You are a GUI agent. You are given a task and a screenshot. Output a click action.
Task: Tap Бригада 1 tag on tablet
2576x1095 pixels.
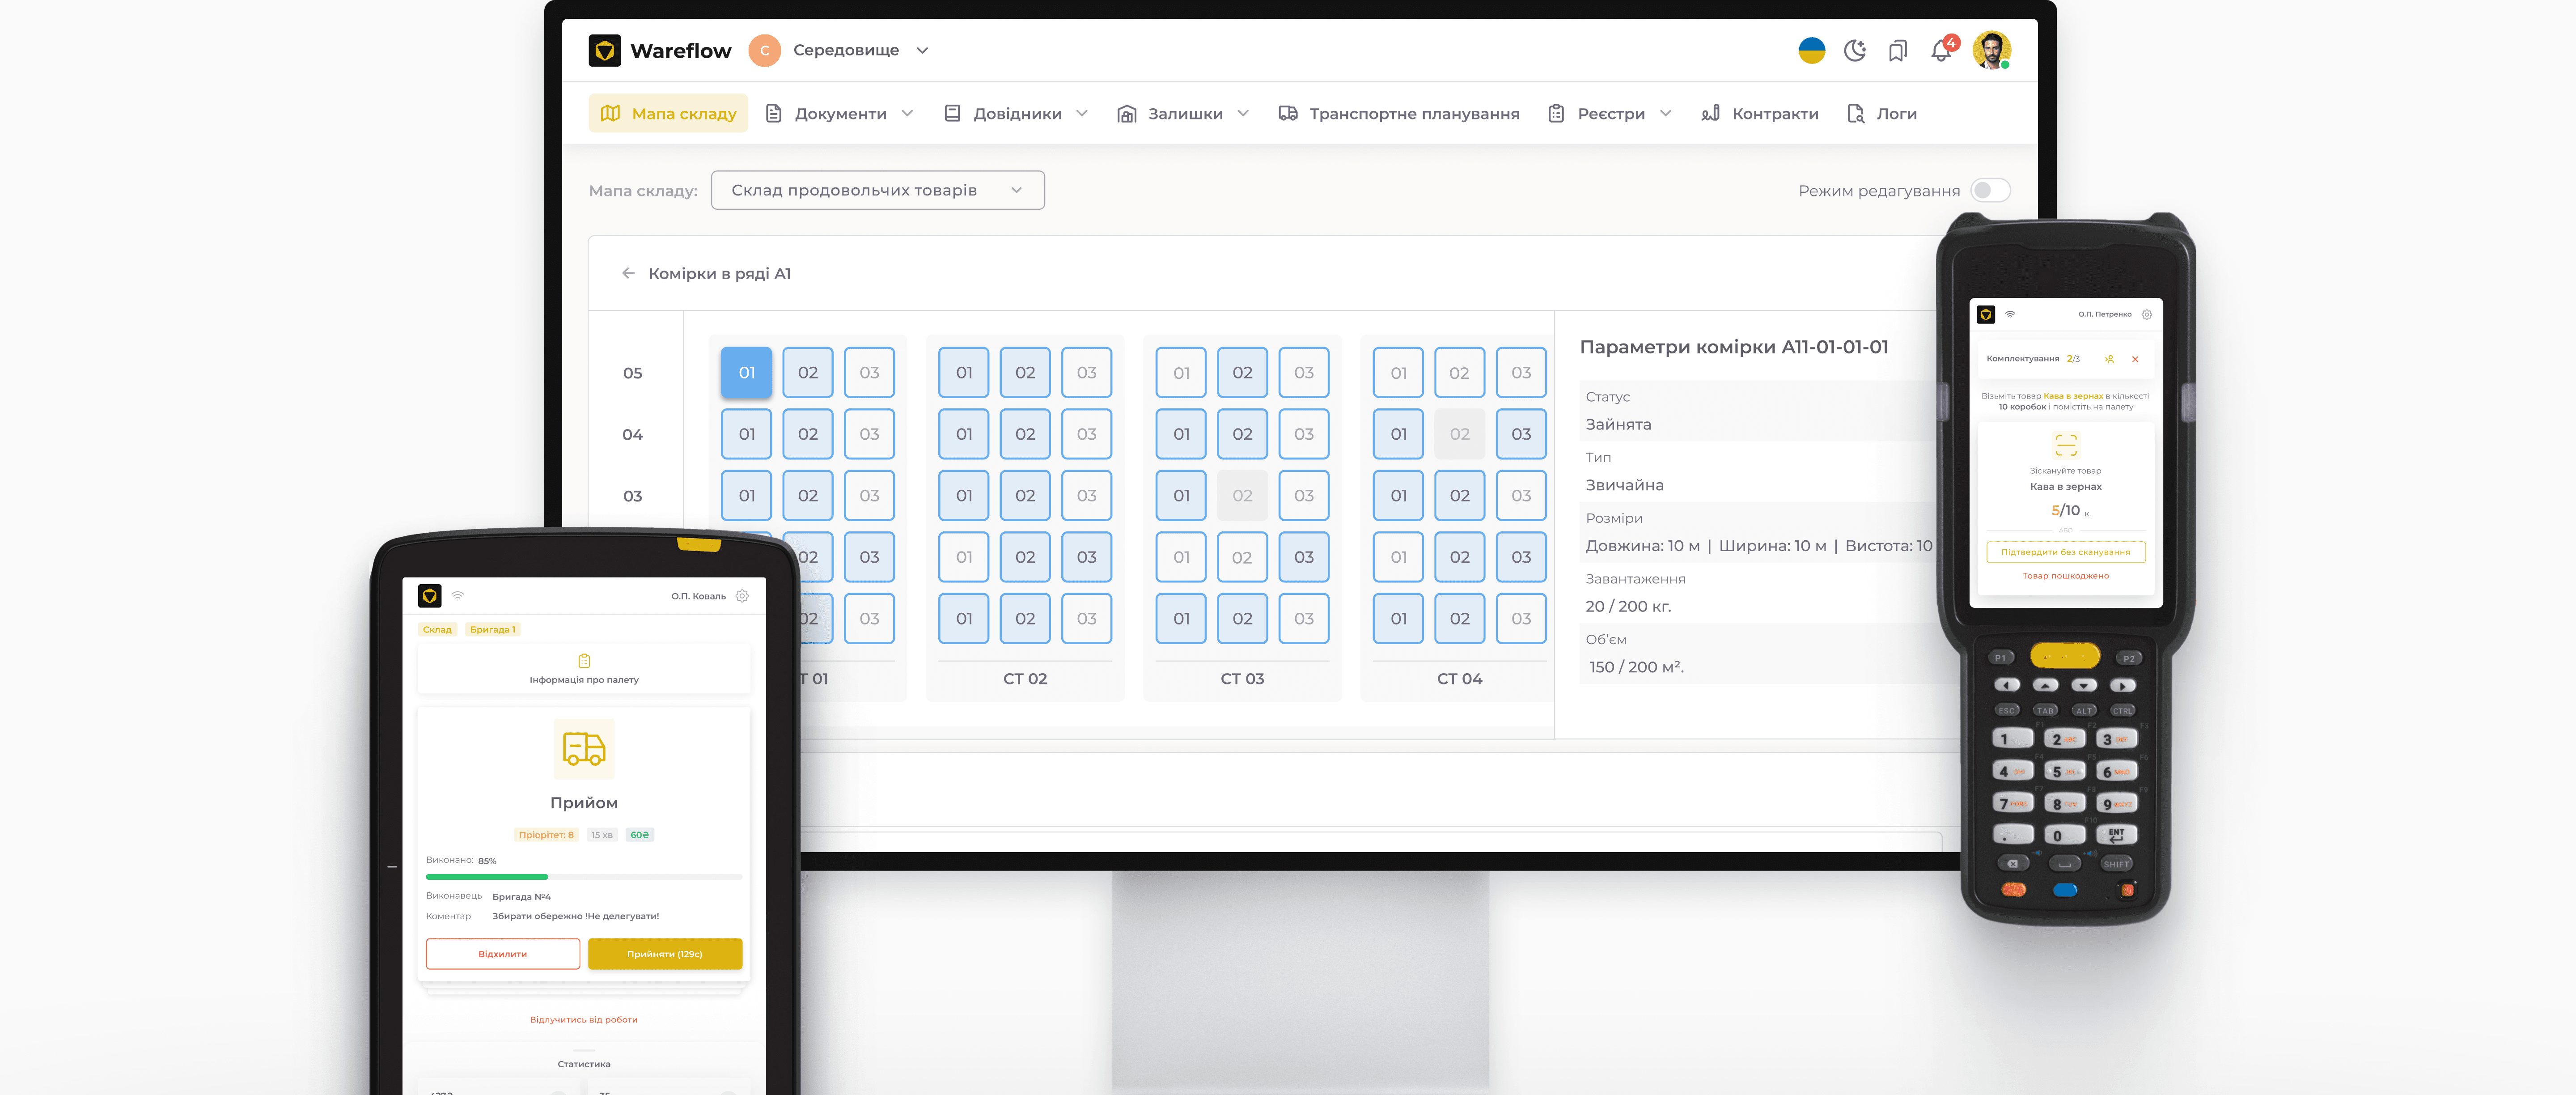click(x=492, y=629)
